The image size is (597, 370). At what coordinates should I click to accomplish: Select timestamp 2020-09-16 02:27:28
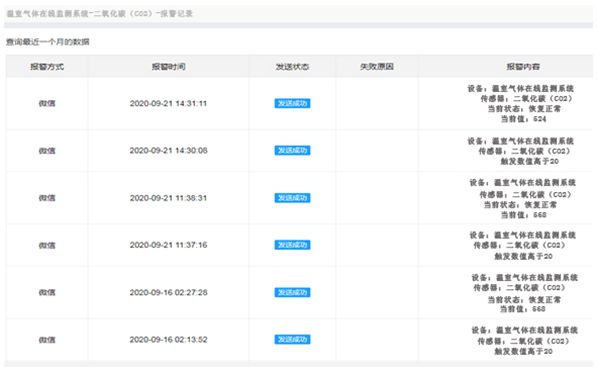tap(168, 292)
